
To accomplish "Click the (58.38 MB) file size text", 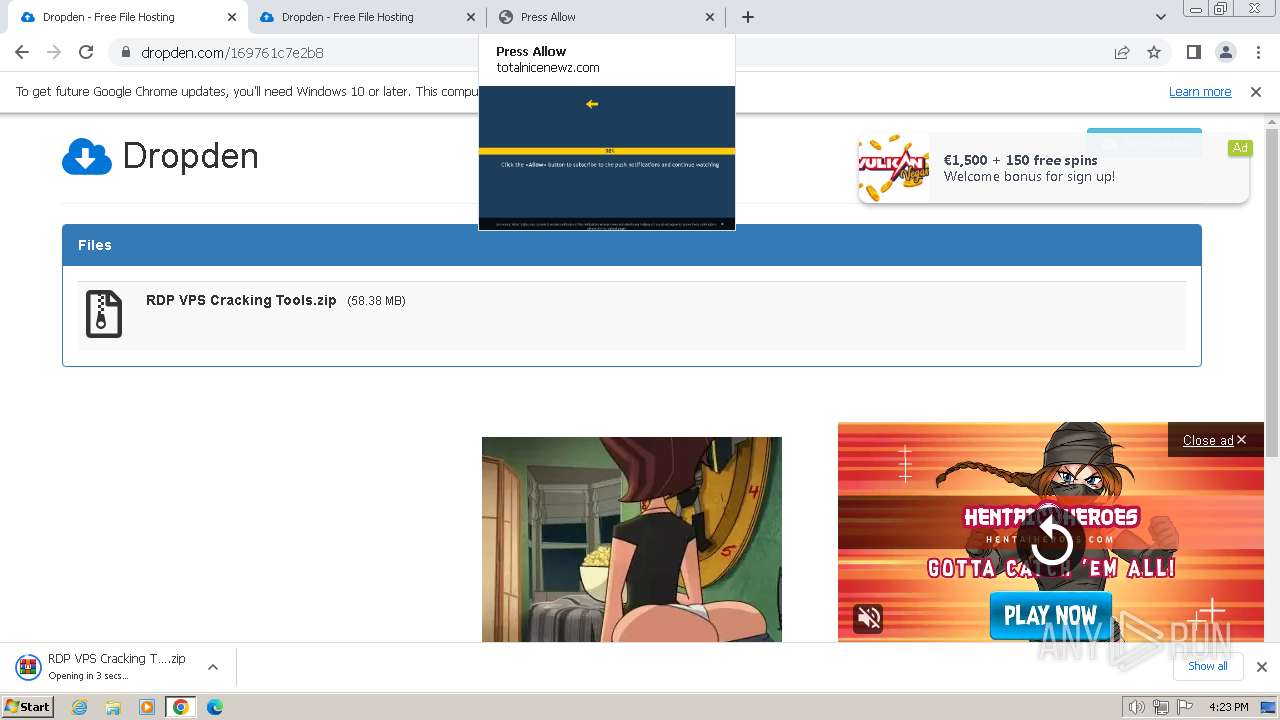I will [x=376, y=301].
